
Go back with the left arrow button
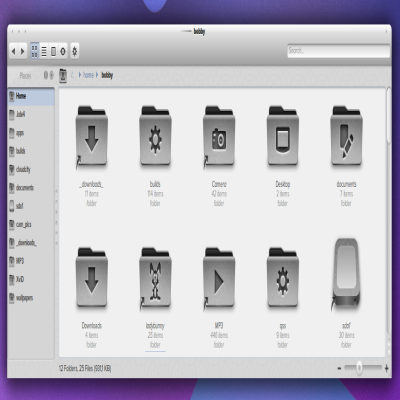[14, 51]
